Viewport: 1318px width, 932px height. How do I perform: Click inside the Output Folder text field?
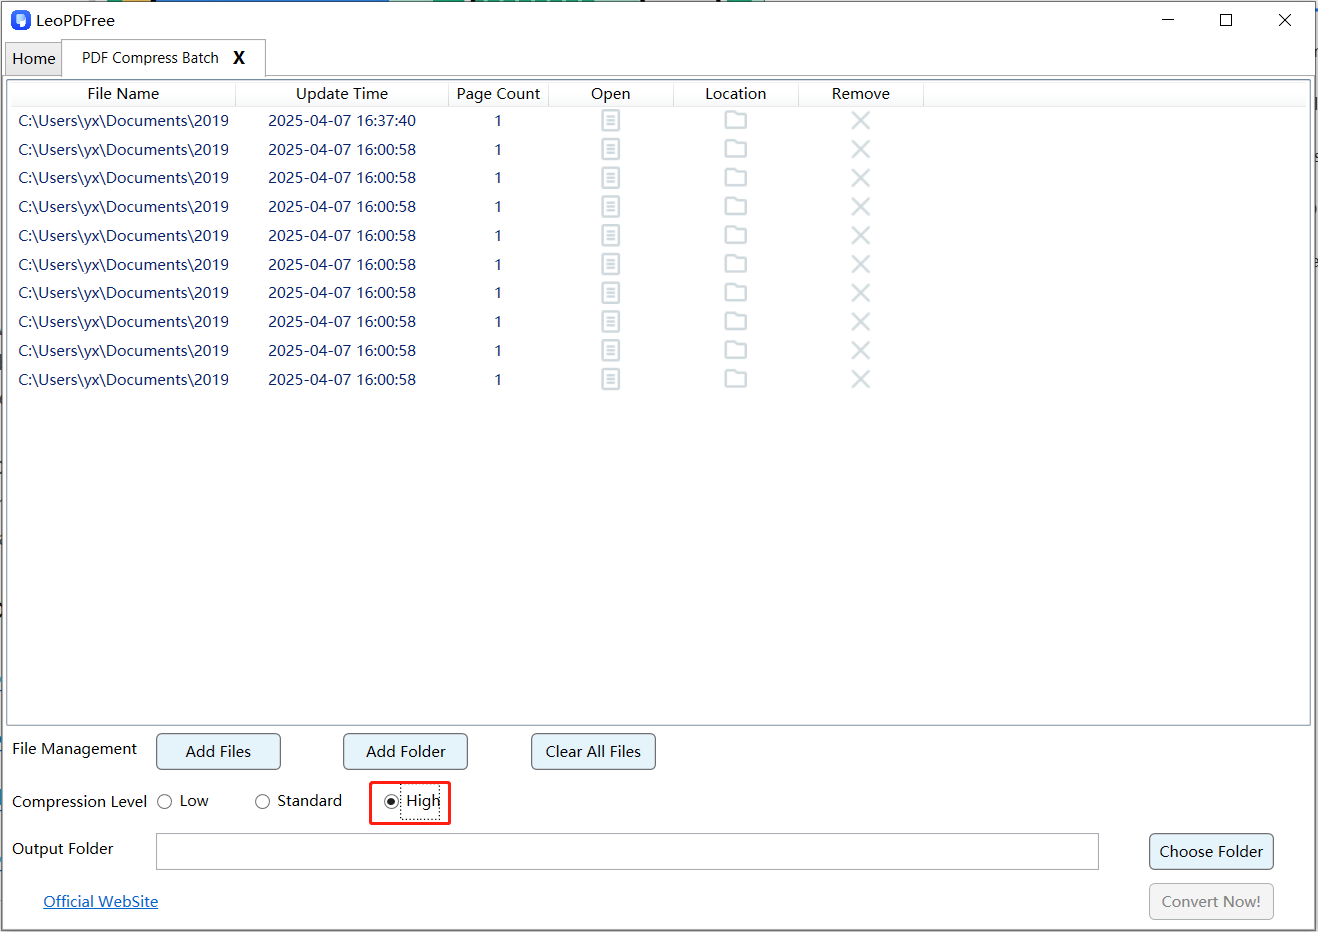point(627,852)
